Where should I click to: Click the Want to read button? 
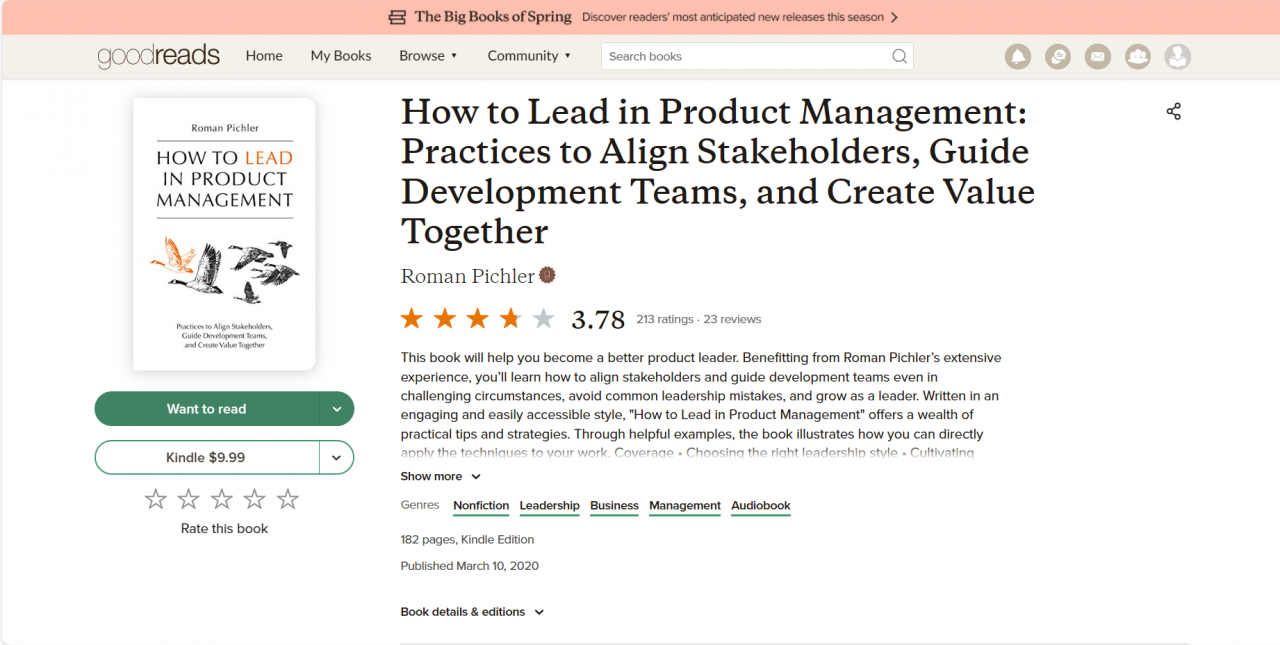(207, 408)
